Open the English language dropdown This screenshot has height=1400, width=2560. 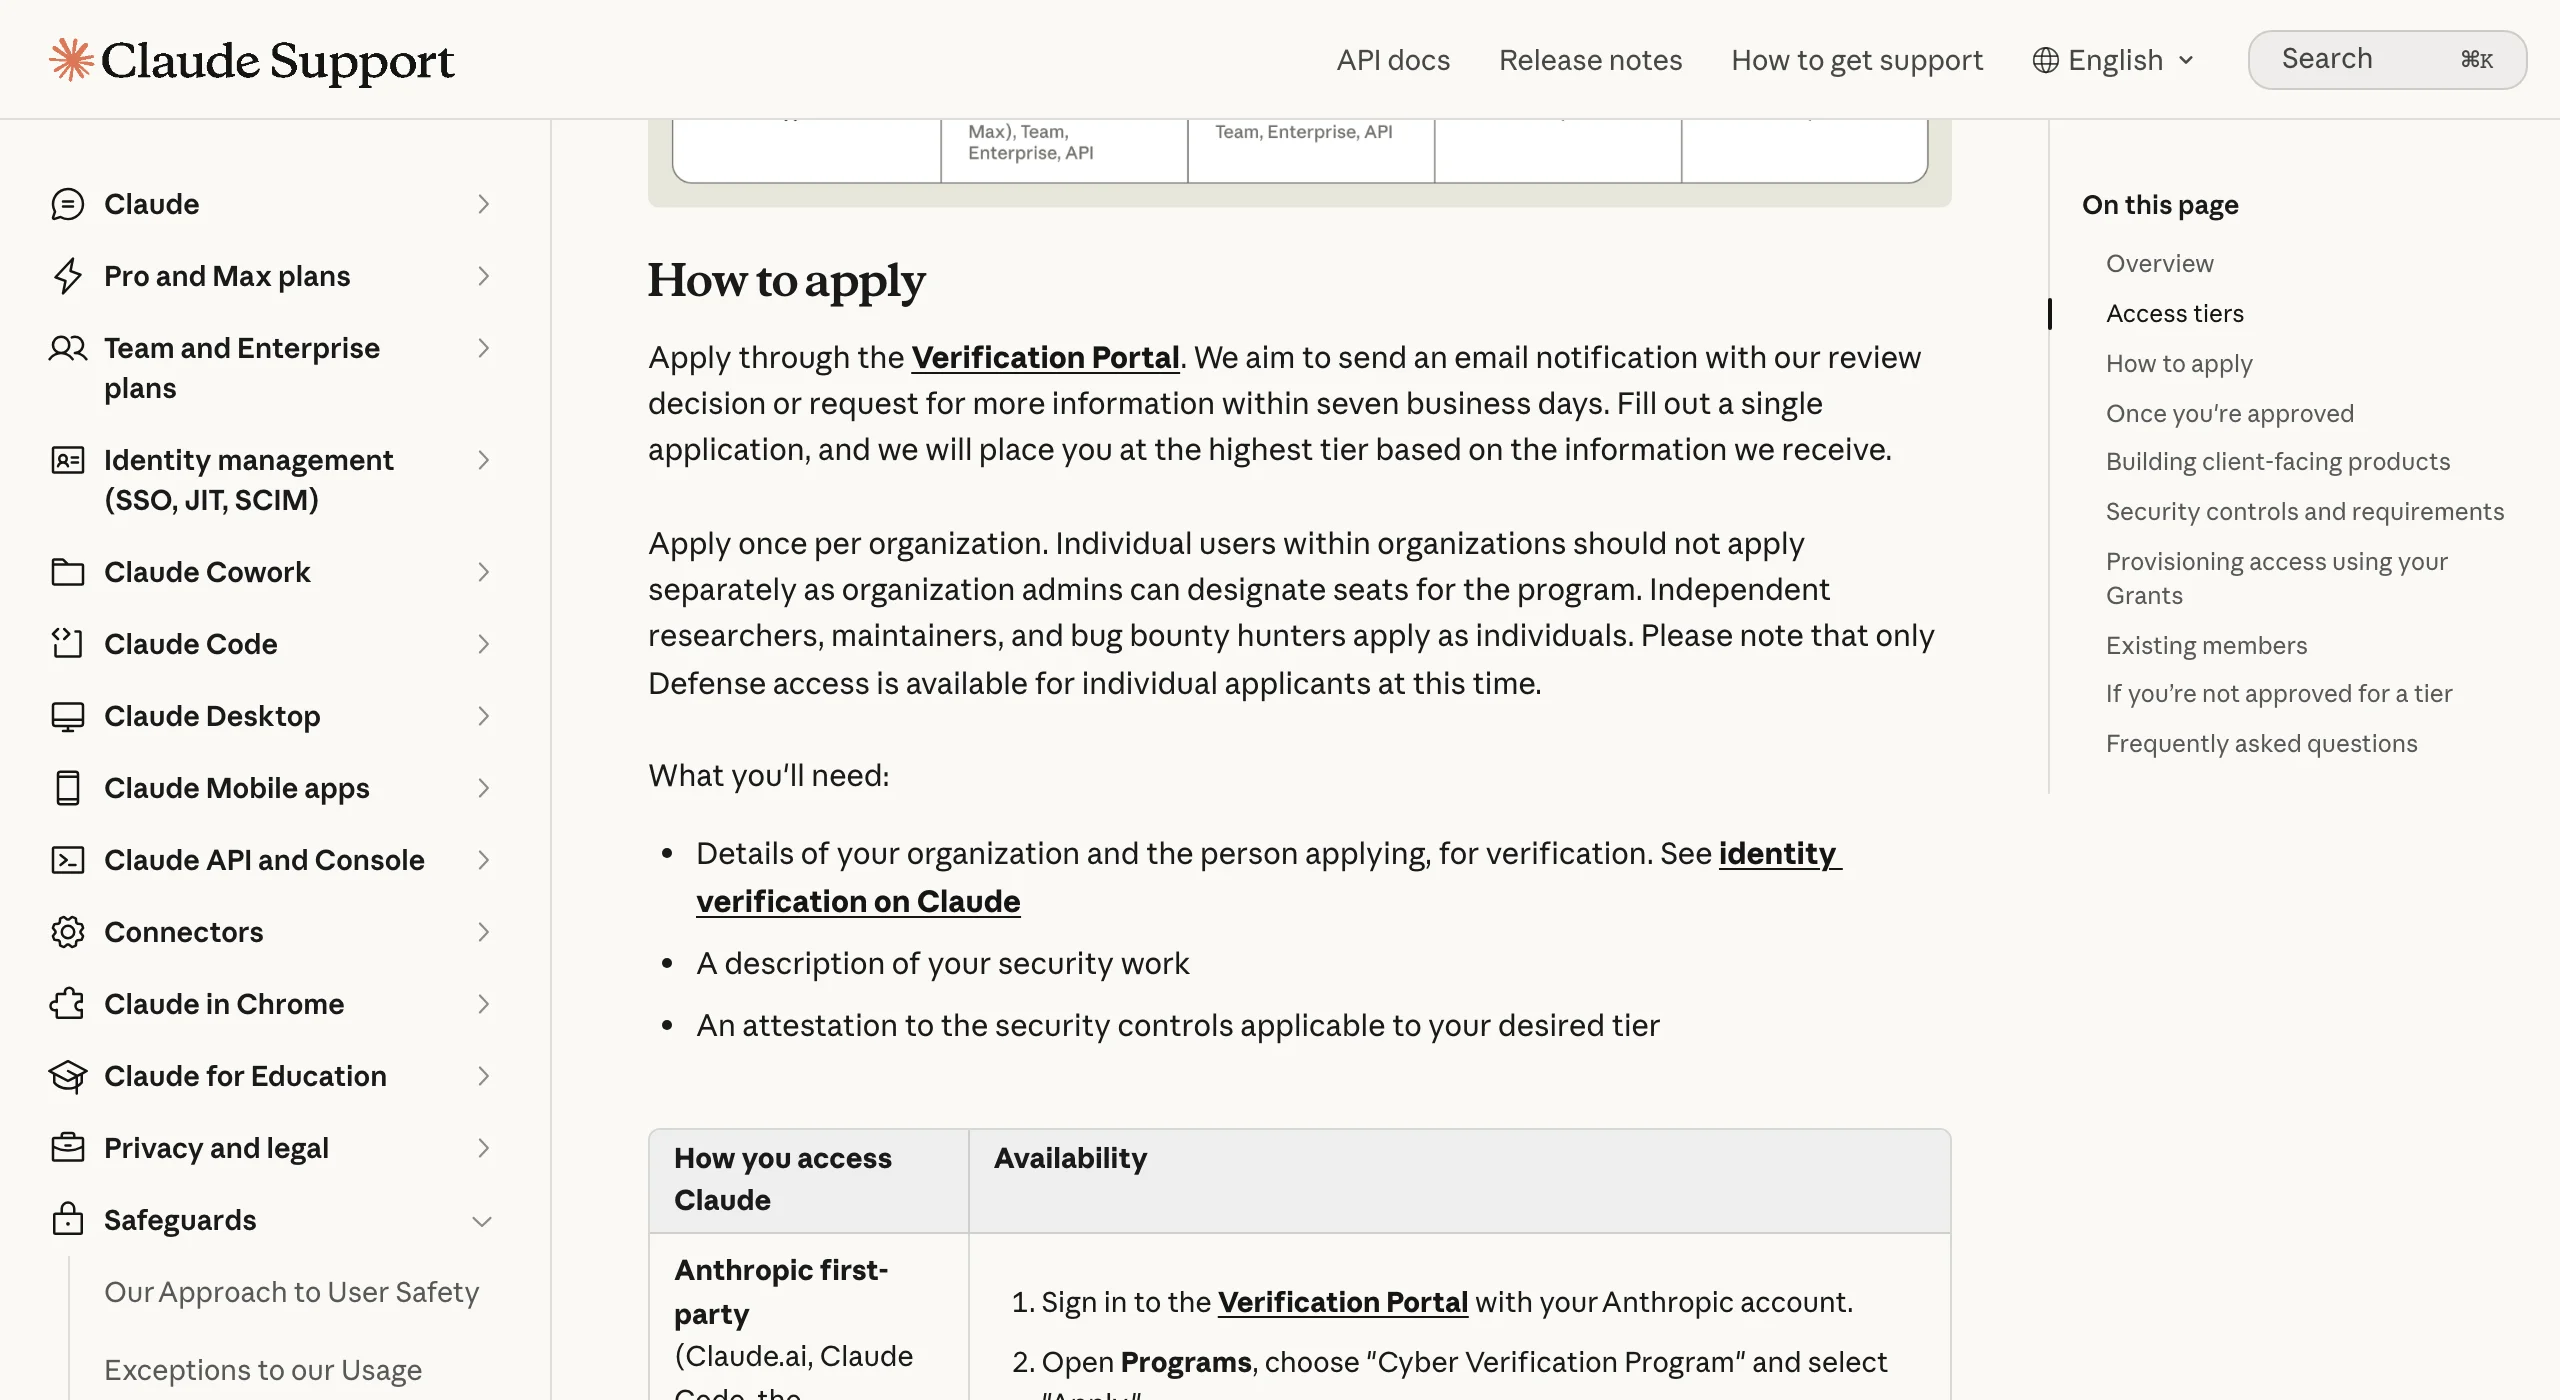tap(2113, 60)
